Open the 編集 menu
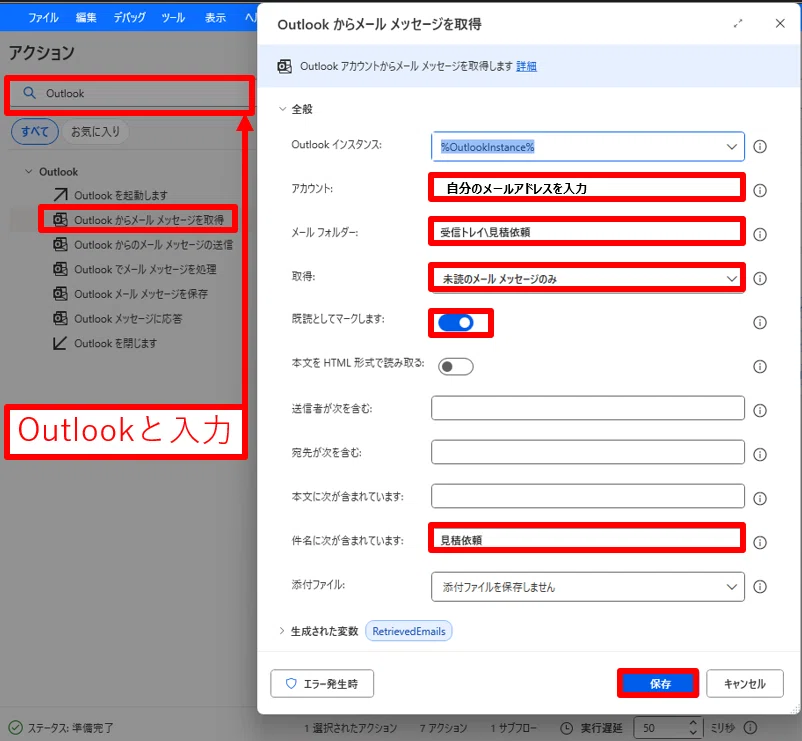 pos(86,17)
